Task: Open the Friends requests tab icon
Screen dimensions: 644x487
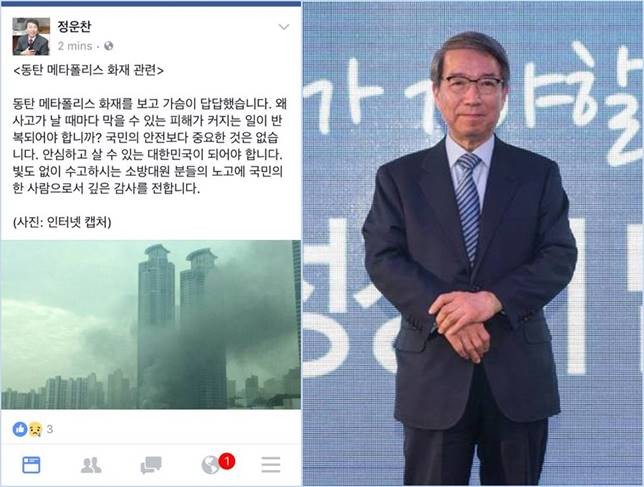Action: [x=91, y=465]
